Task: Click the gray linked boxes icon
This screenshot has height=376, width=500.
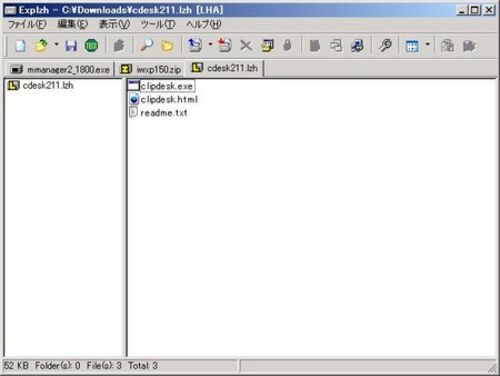Action: pyautogui.click(x=336, y=46)
